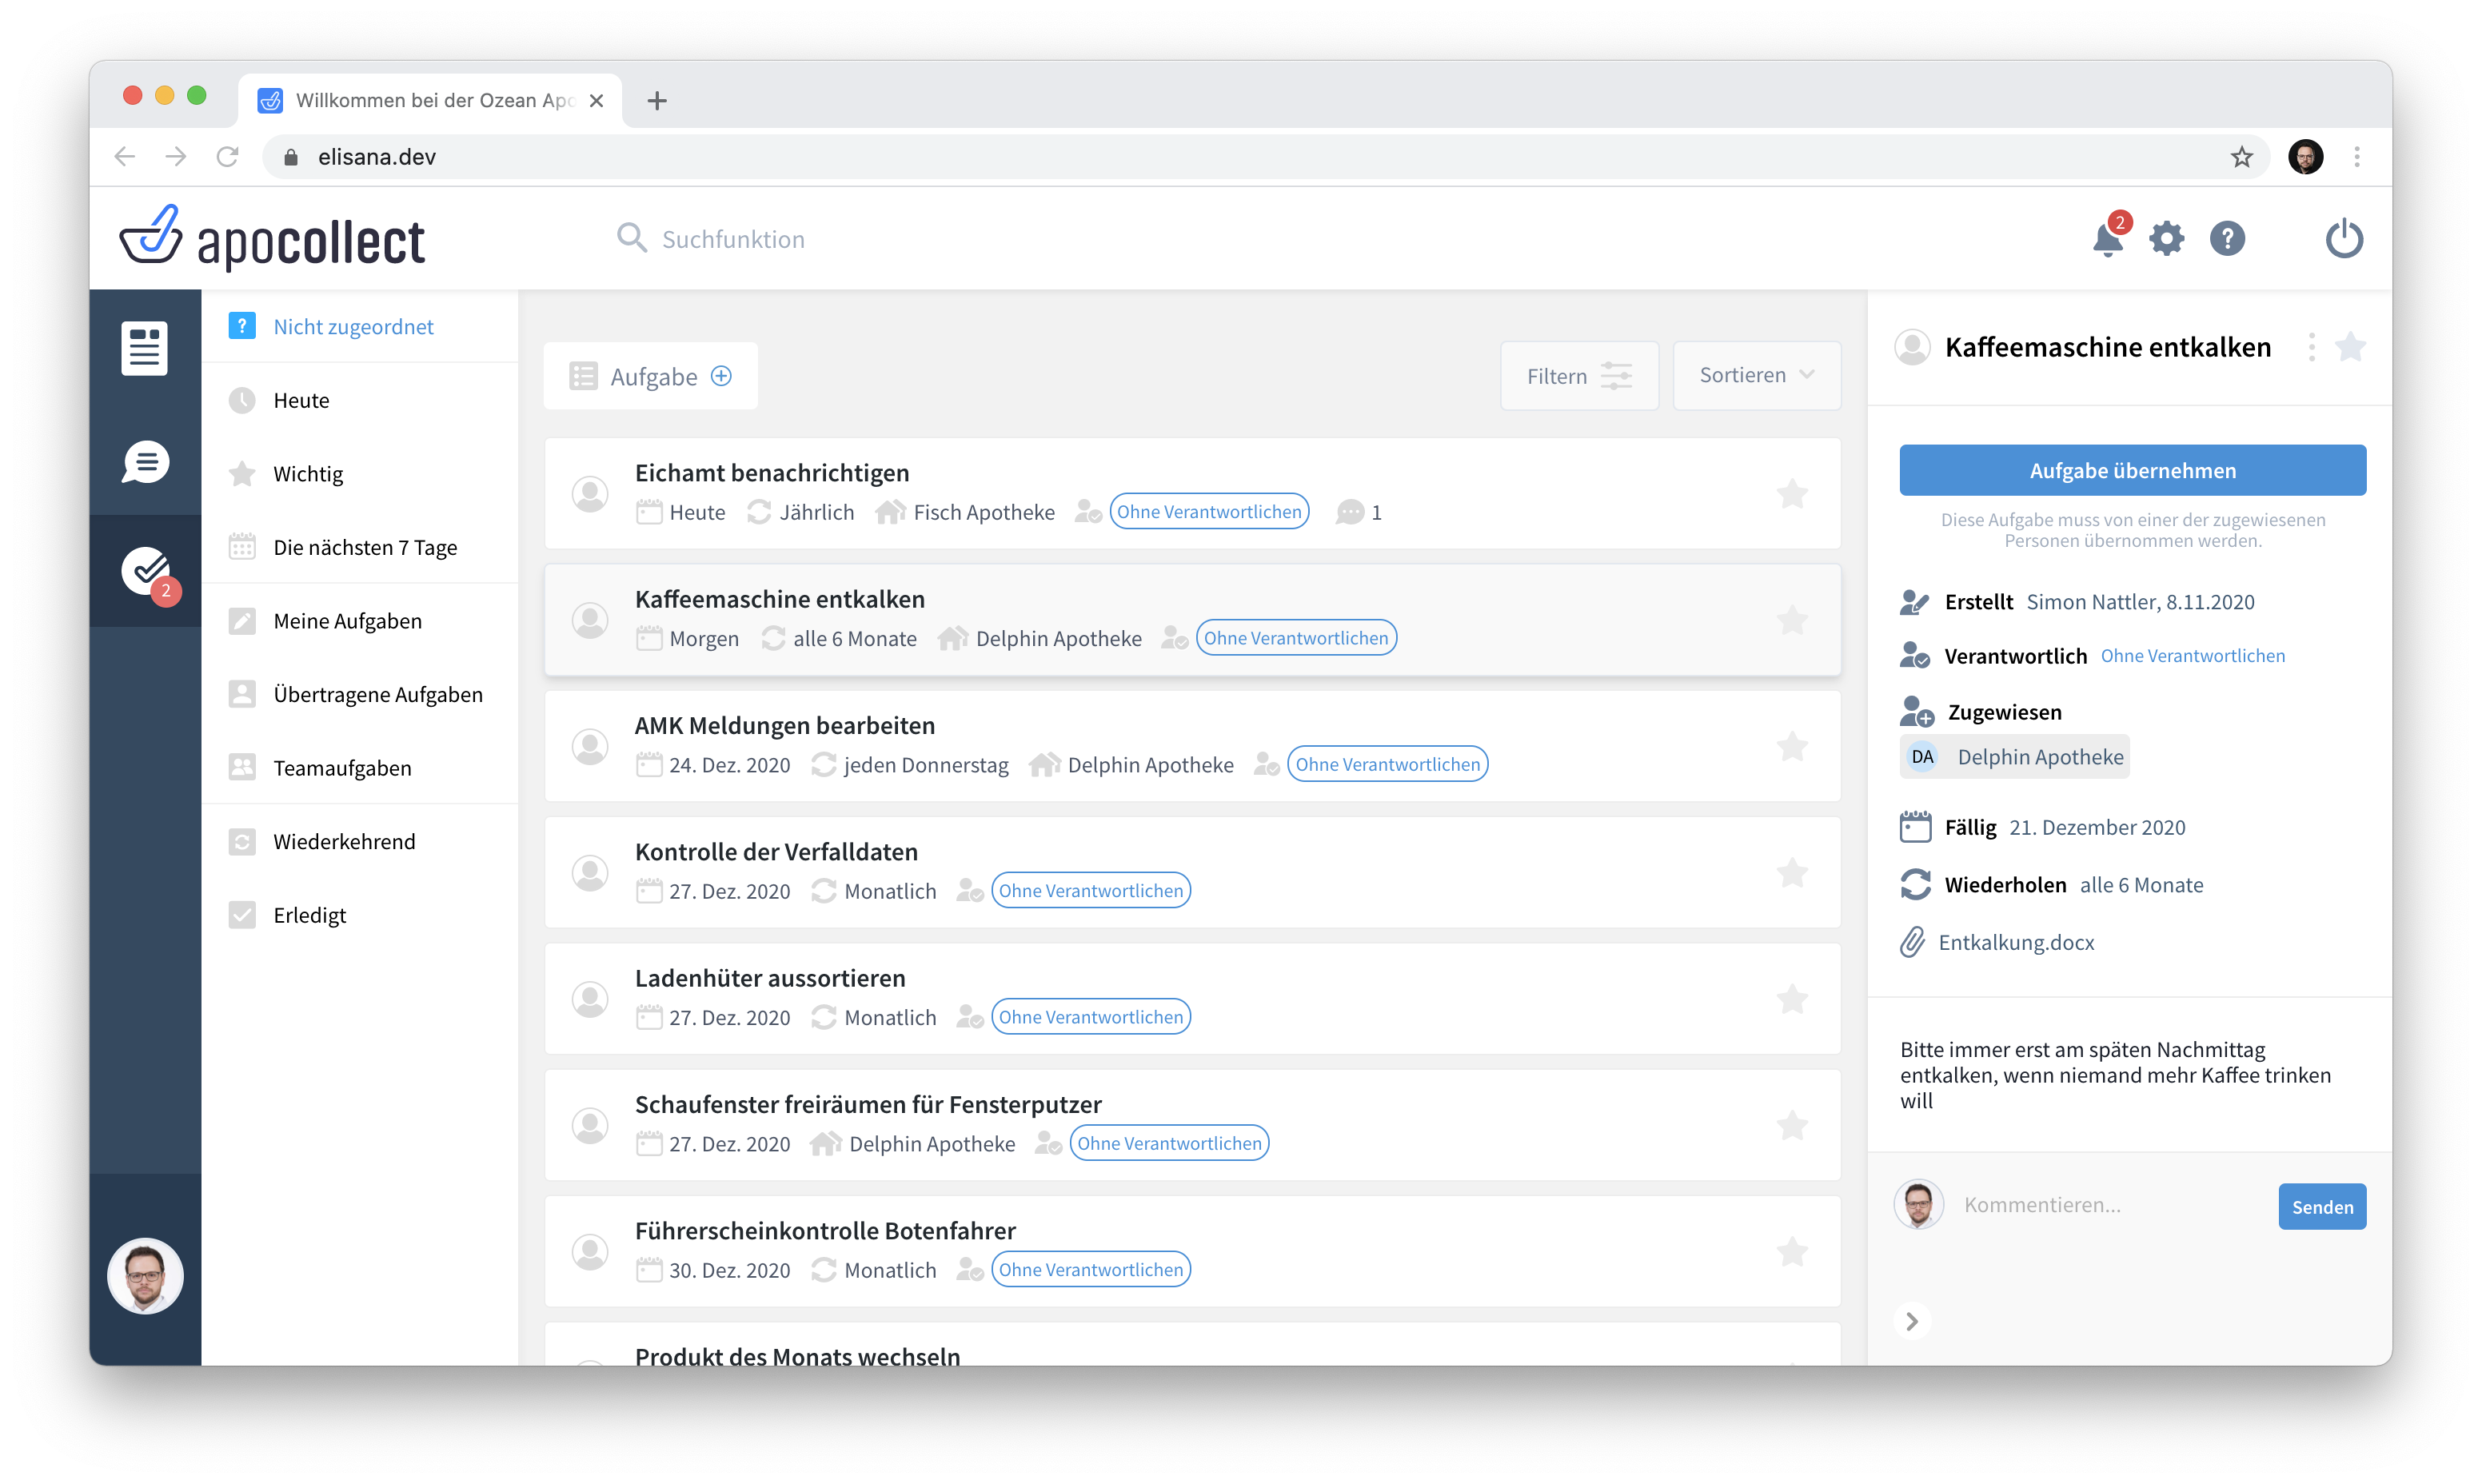Click comment bubble on Eichamt benachrichtigen
Image resolution: width=2482 pixels, height=1484 pixels.
(x=1350, y=512)
